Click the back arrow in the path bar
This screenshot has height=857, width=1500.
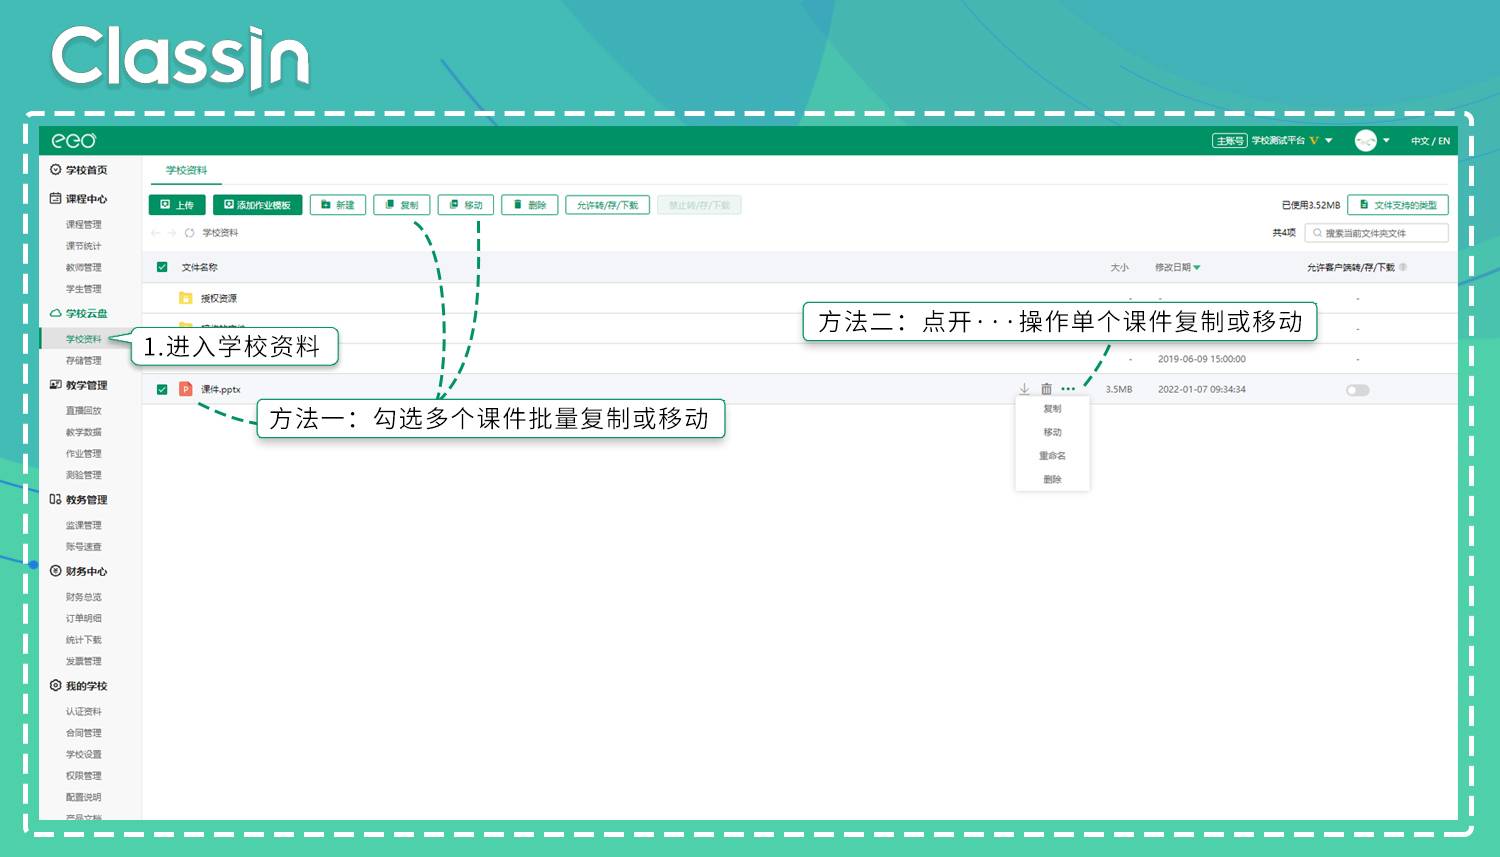click(x=155, y=233)
